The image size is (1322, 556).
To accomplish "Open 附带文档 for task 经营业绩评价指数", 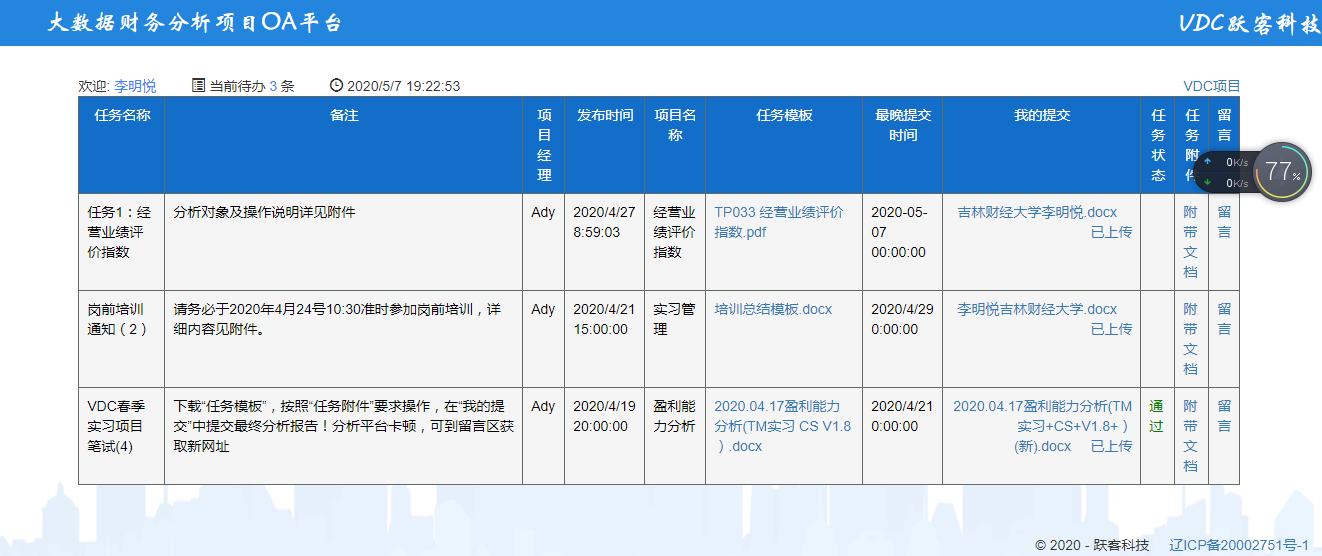I will click(1190, 242).
